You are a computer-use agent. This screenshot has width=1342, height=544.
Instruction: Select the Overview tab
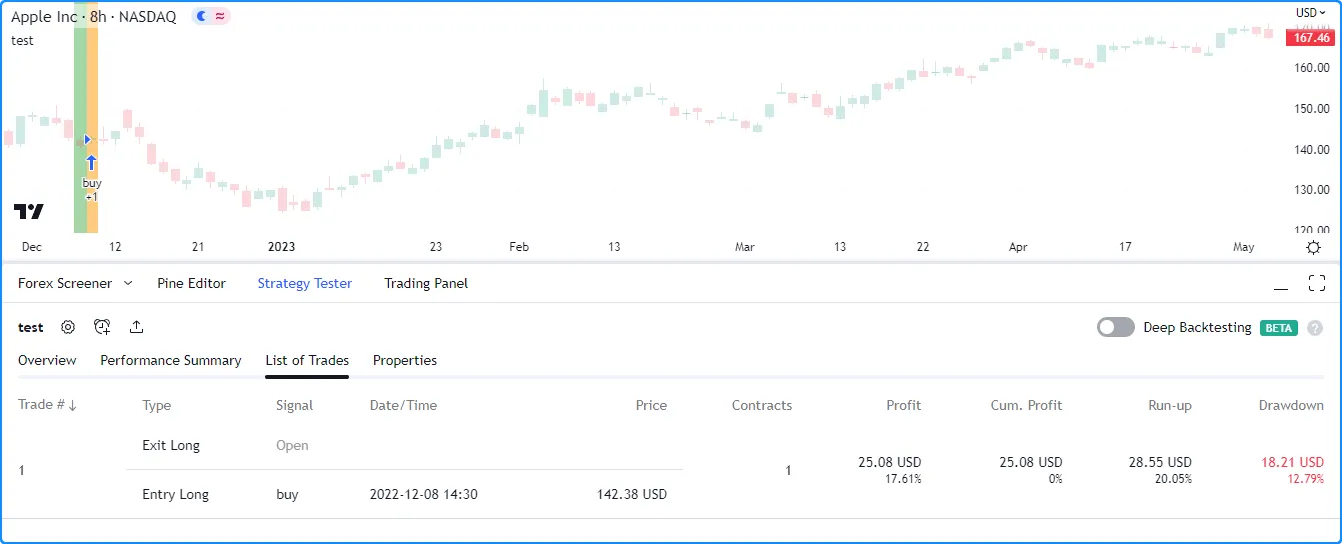point(47,360)
